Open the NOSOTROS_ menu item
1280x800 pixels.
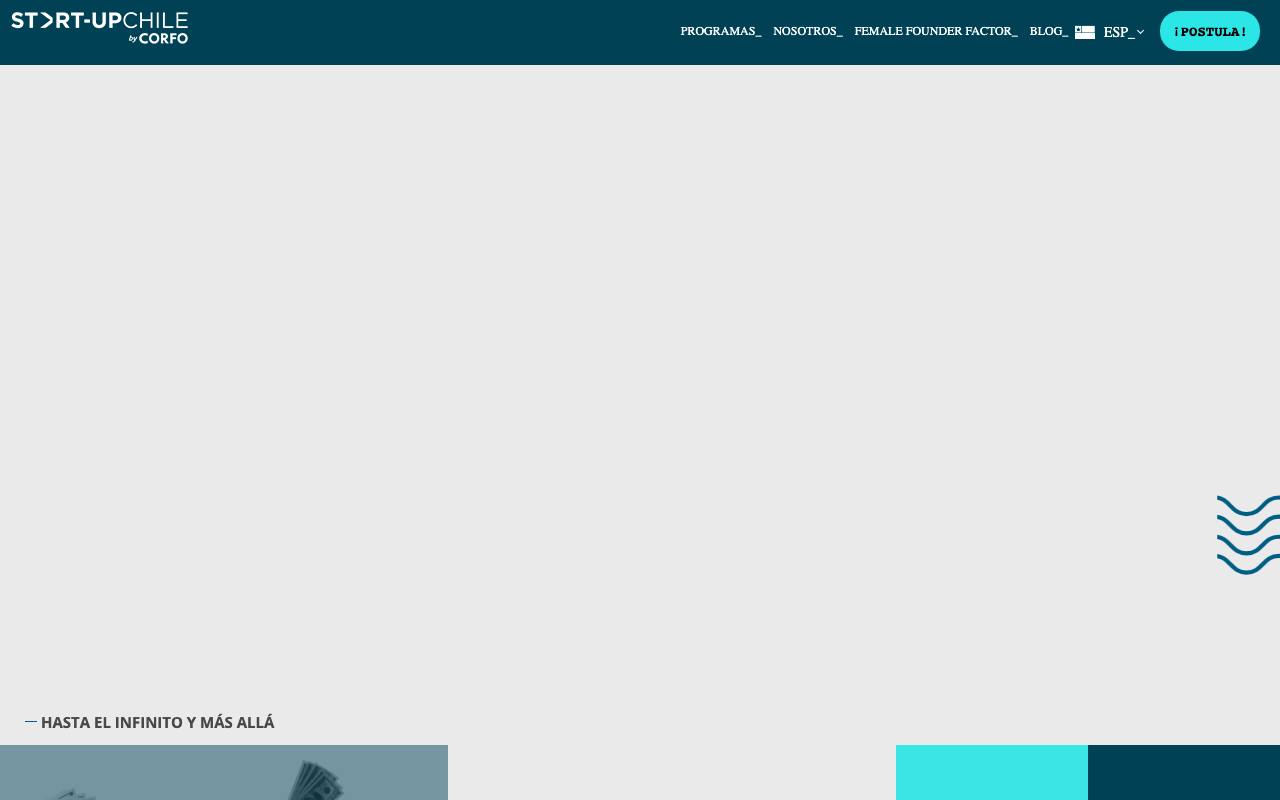[808, 31]
